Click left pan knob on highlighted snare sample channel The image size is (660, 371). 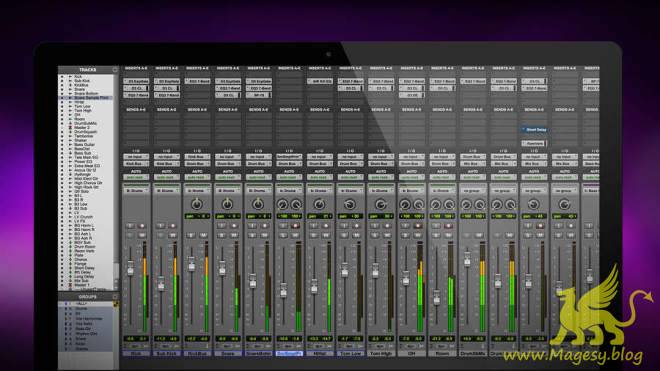tap(282, 205)
